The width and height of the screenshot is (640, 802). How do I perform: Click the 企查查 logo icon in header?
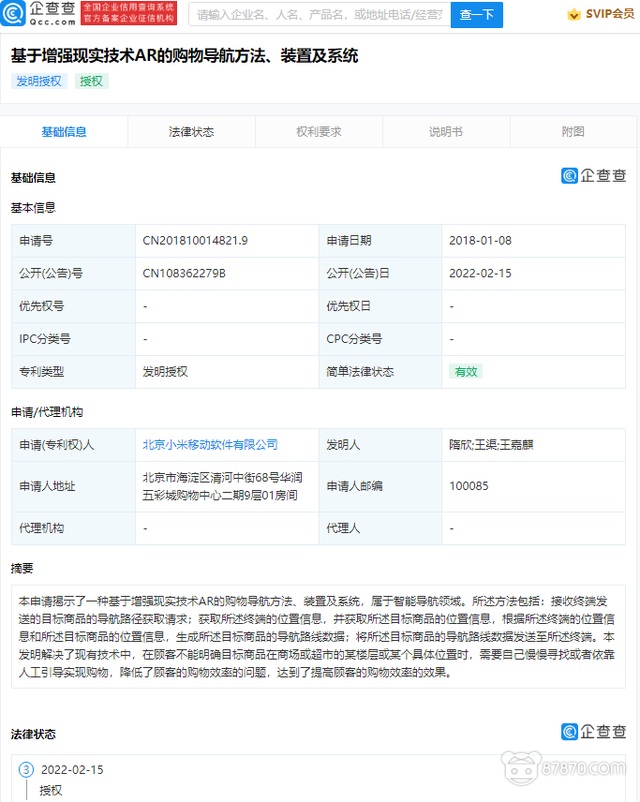tap(13, 14)
